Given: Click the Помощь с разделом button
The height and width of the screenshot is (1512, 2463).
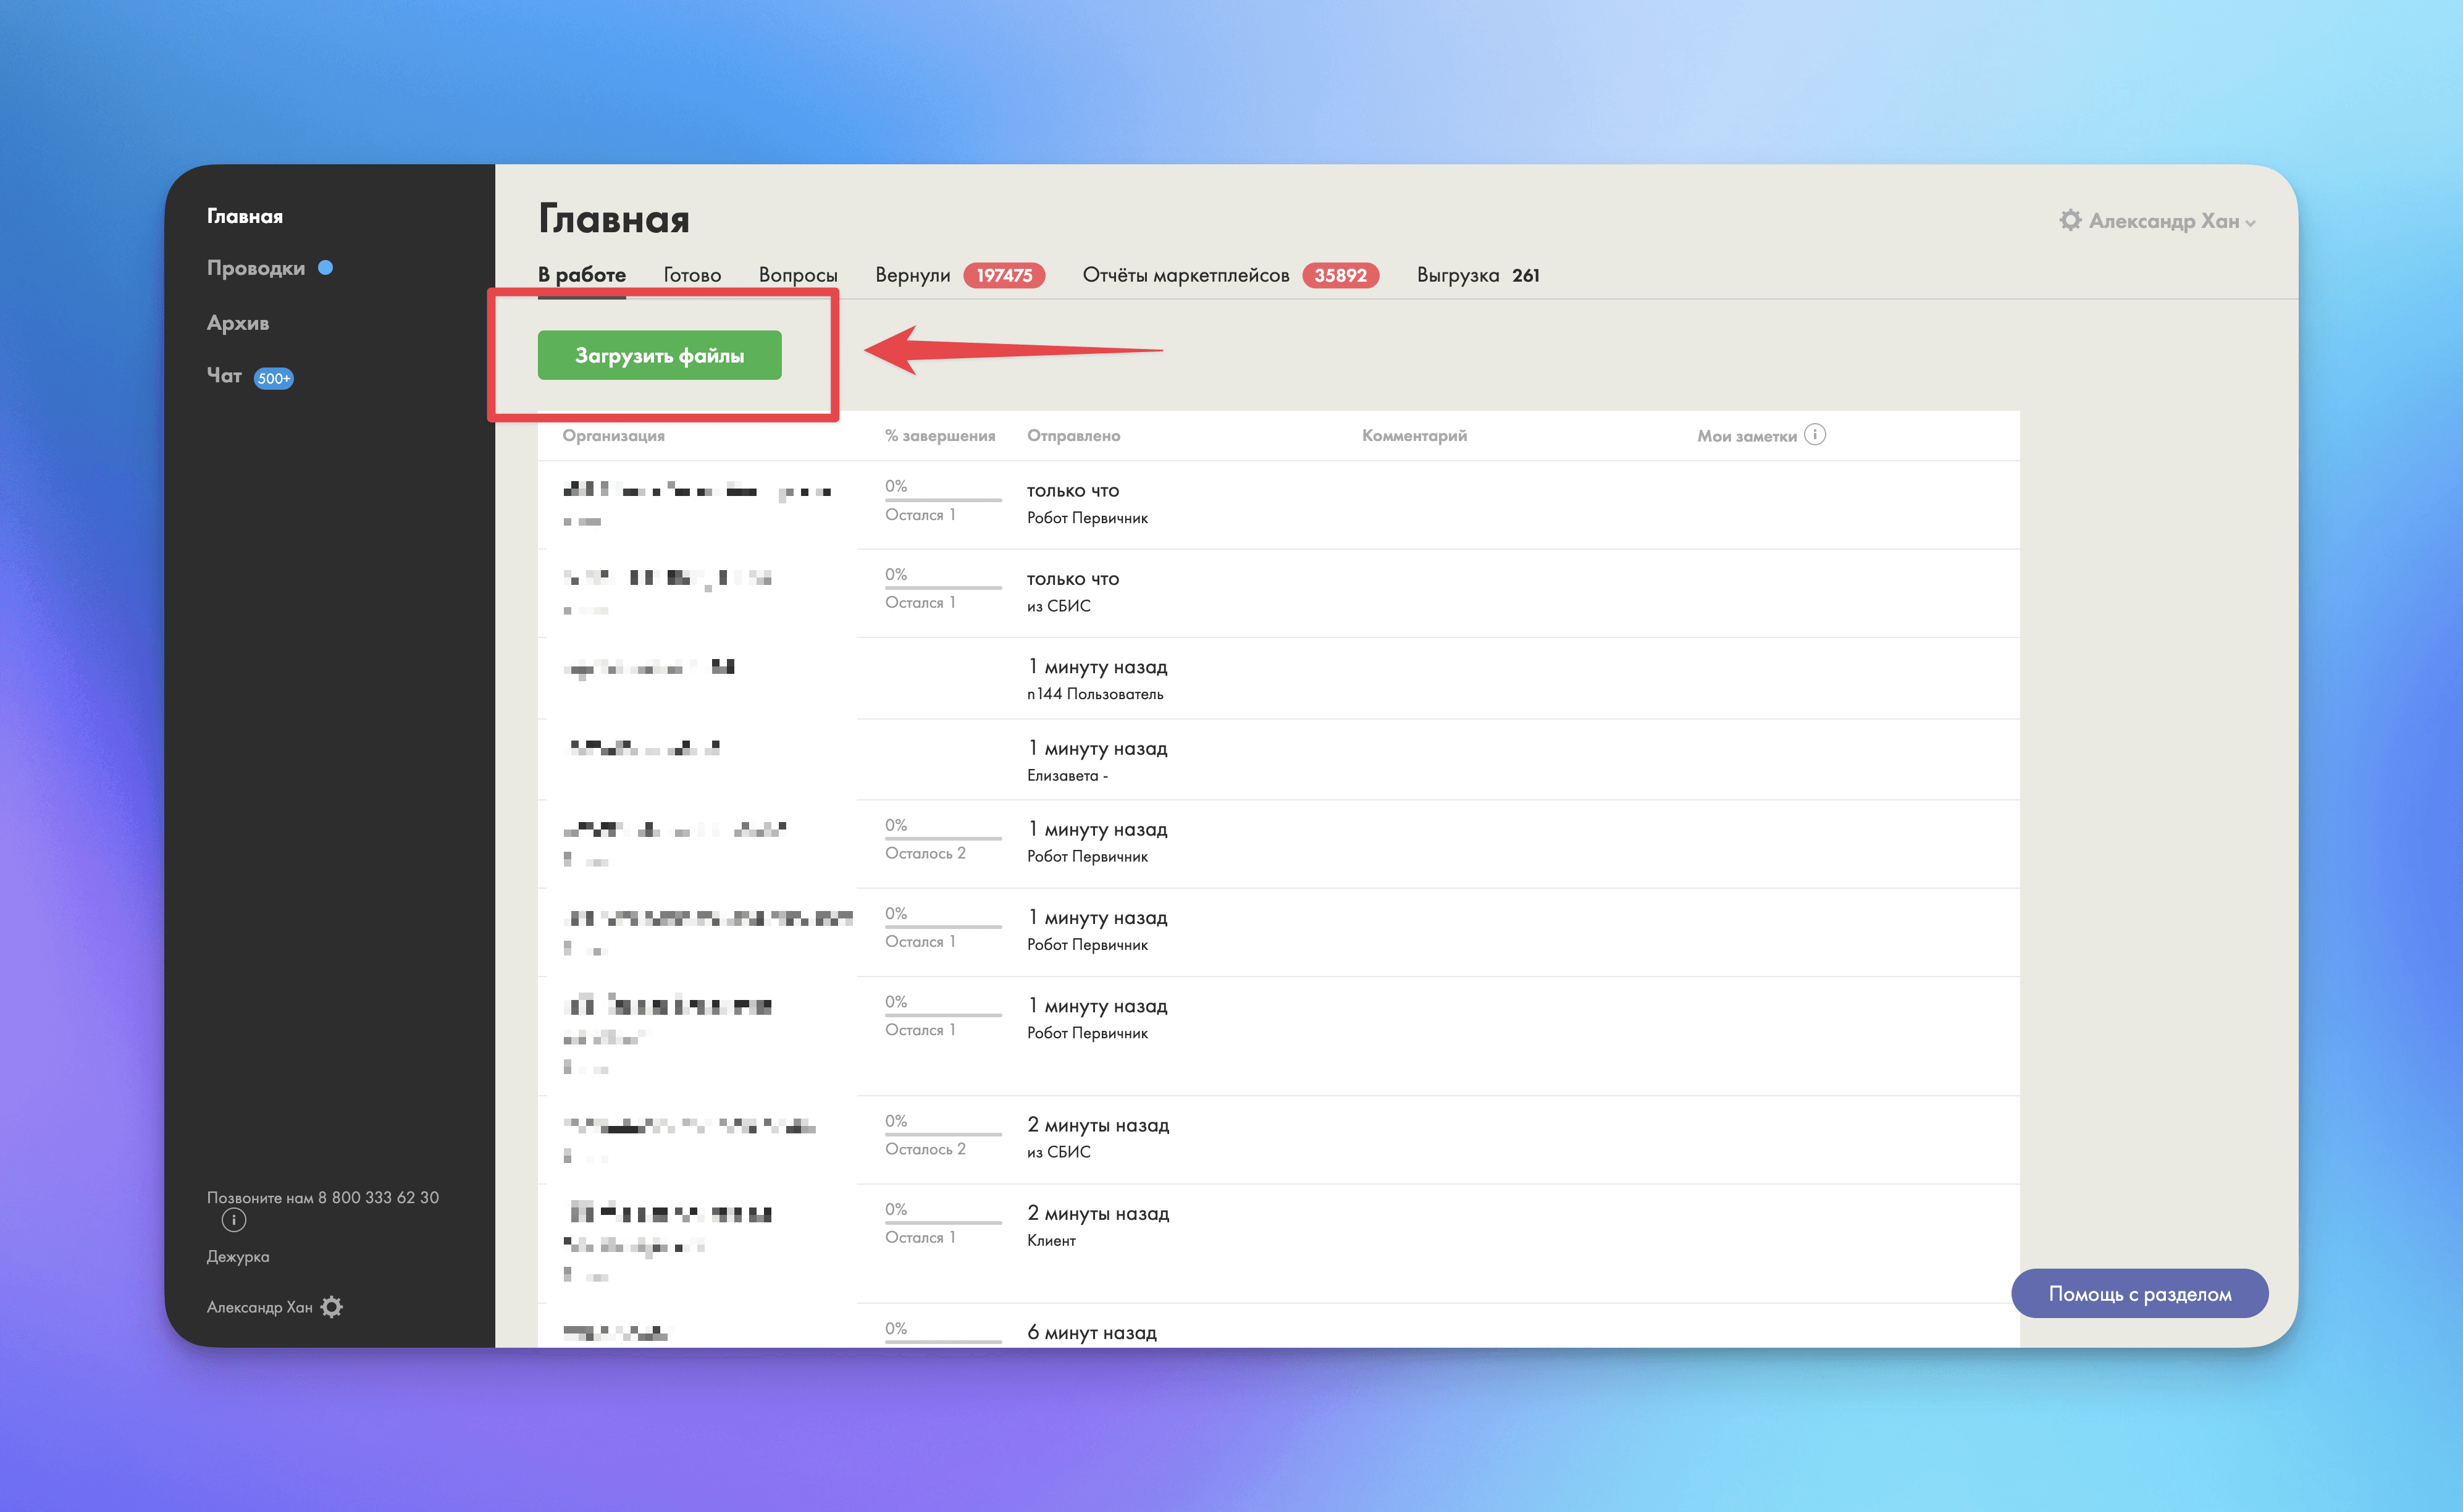Looking at the screenshot, I should click(2139, 1293).
